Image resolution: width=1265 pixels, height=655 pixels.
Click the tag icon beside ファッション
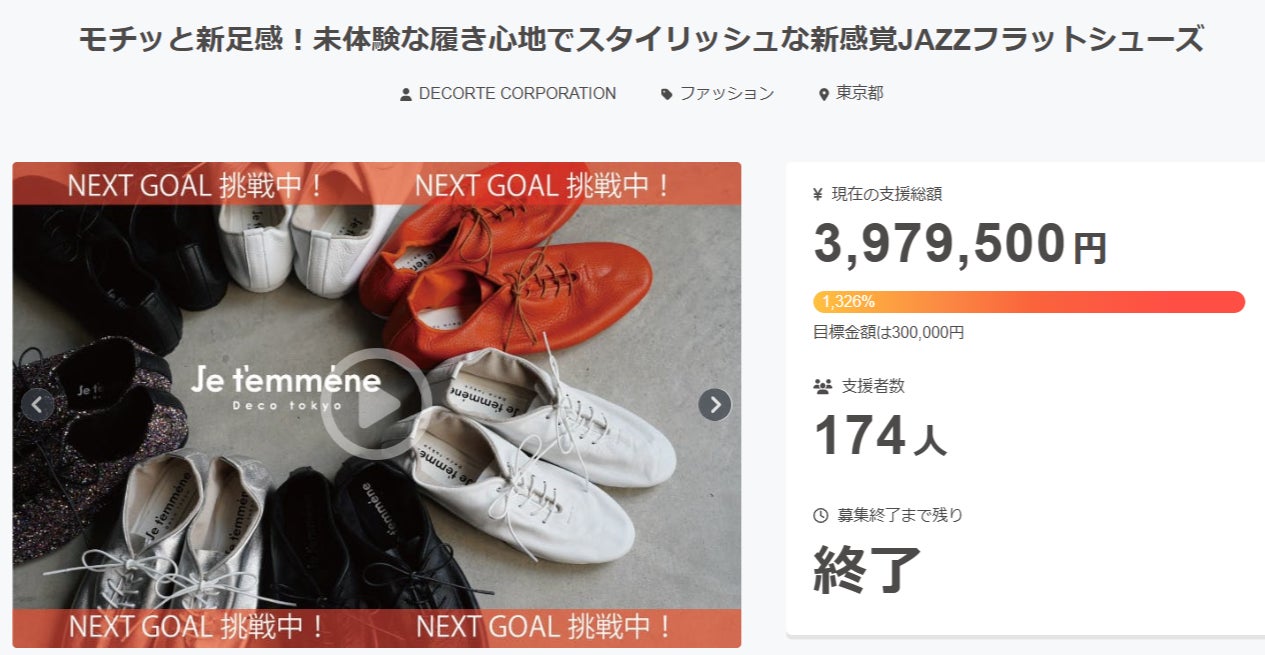pyautogui.click(x=667, y=94)
